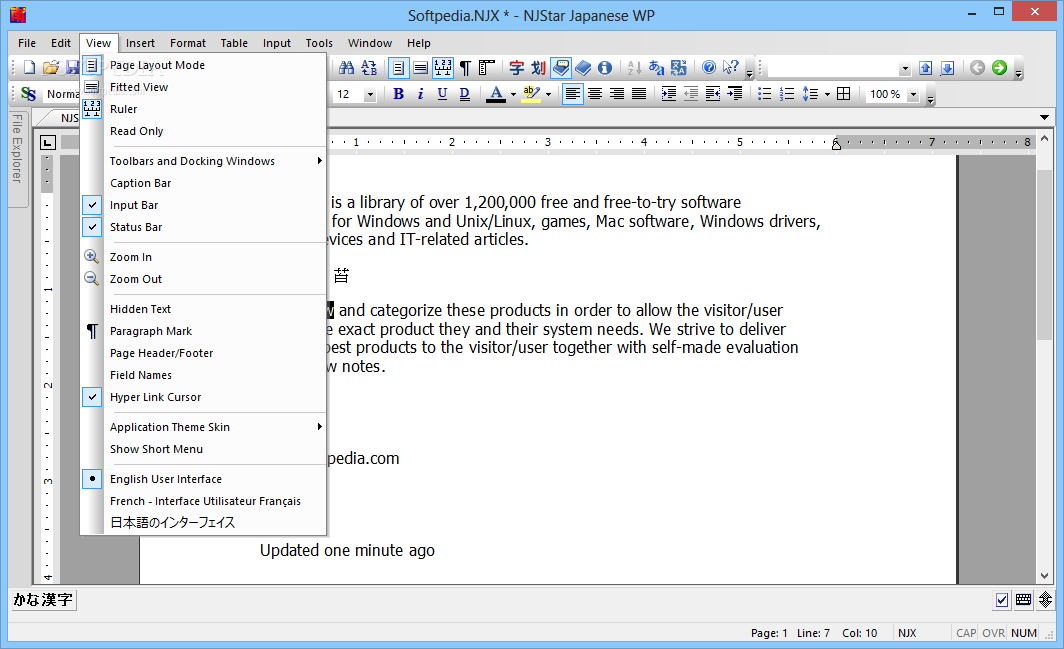Align text to the right
Viewport: 1064px width, 649px height.
[x=616, y=94]
